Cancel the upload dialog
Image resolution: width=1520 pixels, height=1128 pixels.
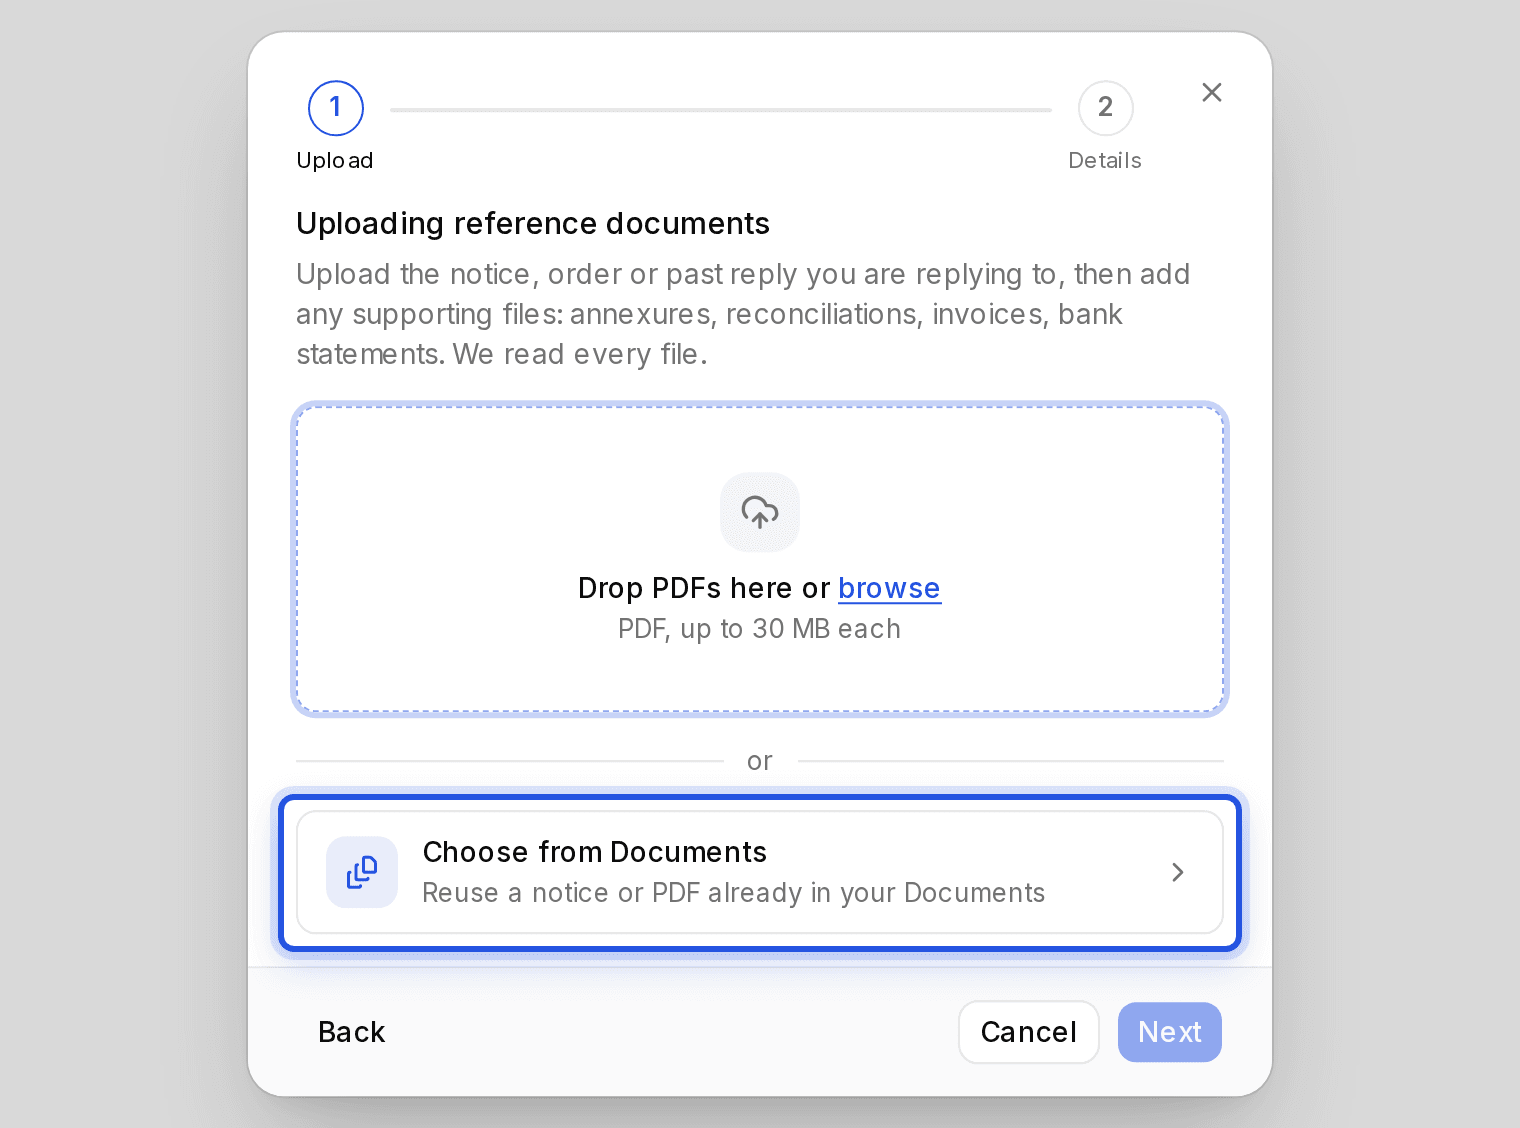pyautogui.click(x=1029, y=1032)
